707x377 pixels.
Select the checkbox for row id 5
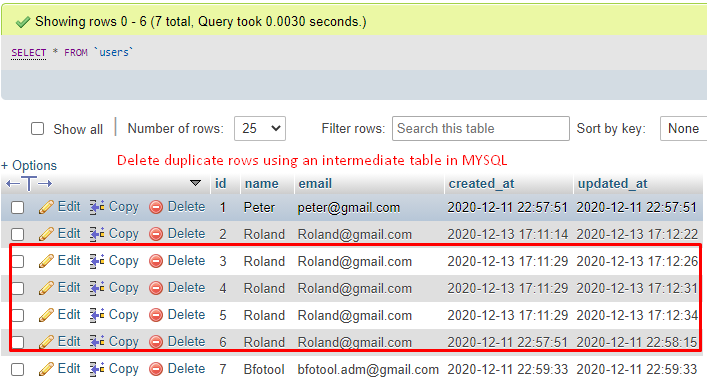click(18, 316)
